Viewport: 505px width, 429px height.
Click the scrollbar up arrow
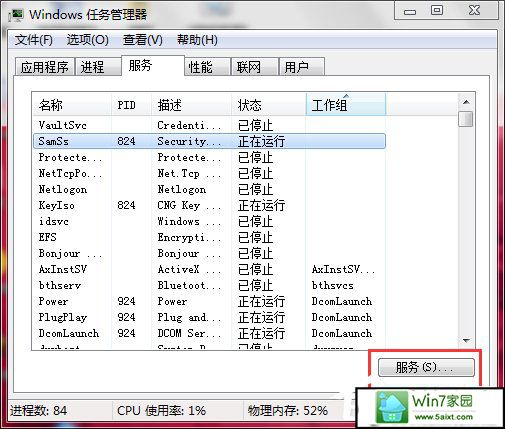click(466, 102)
